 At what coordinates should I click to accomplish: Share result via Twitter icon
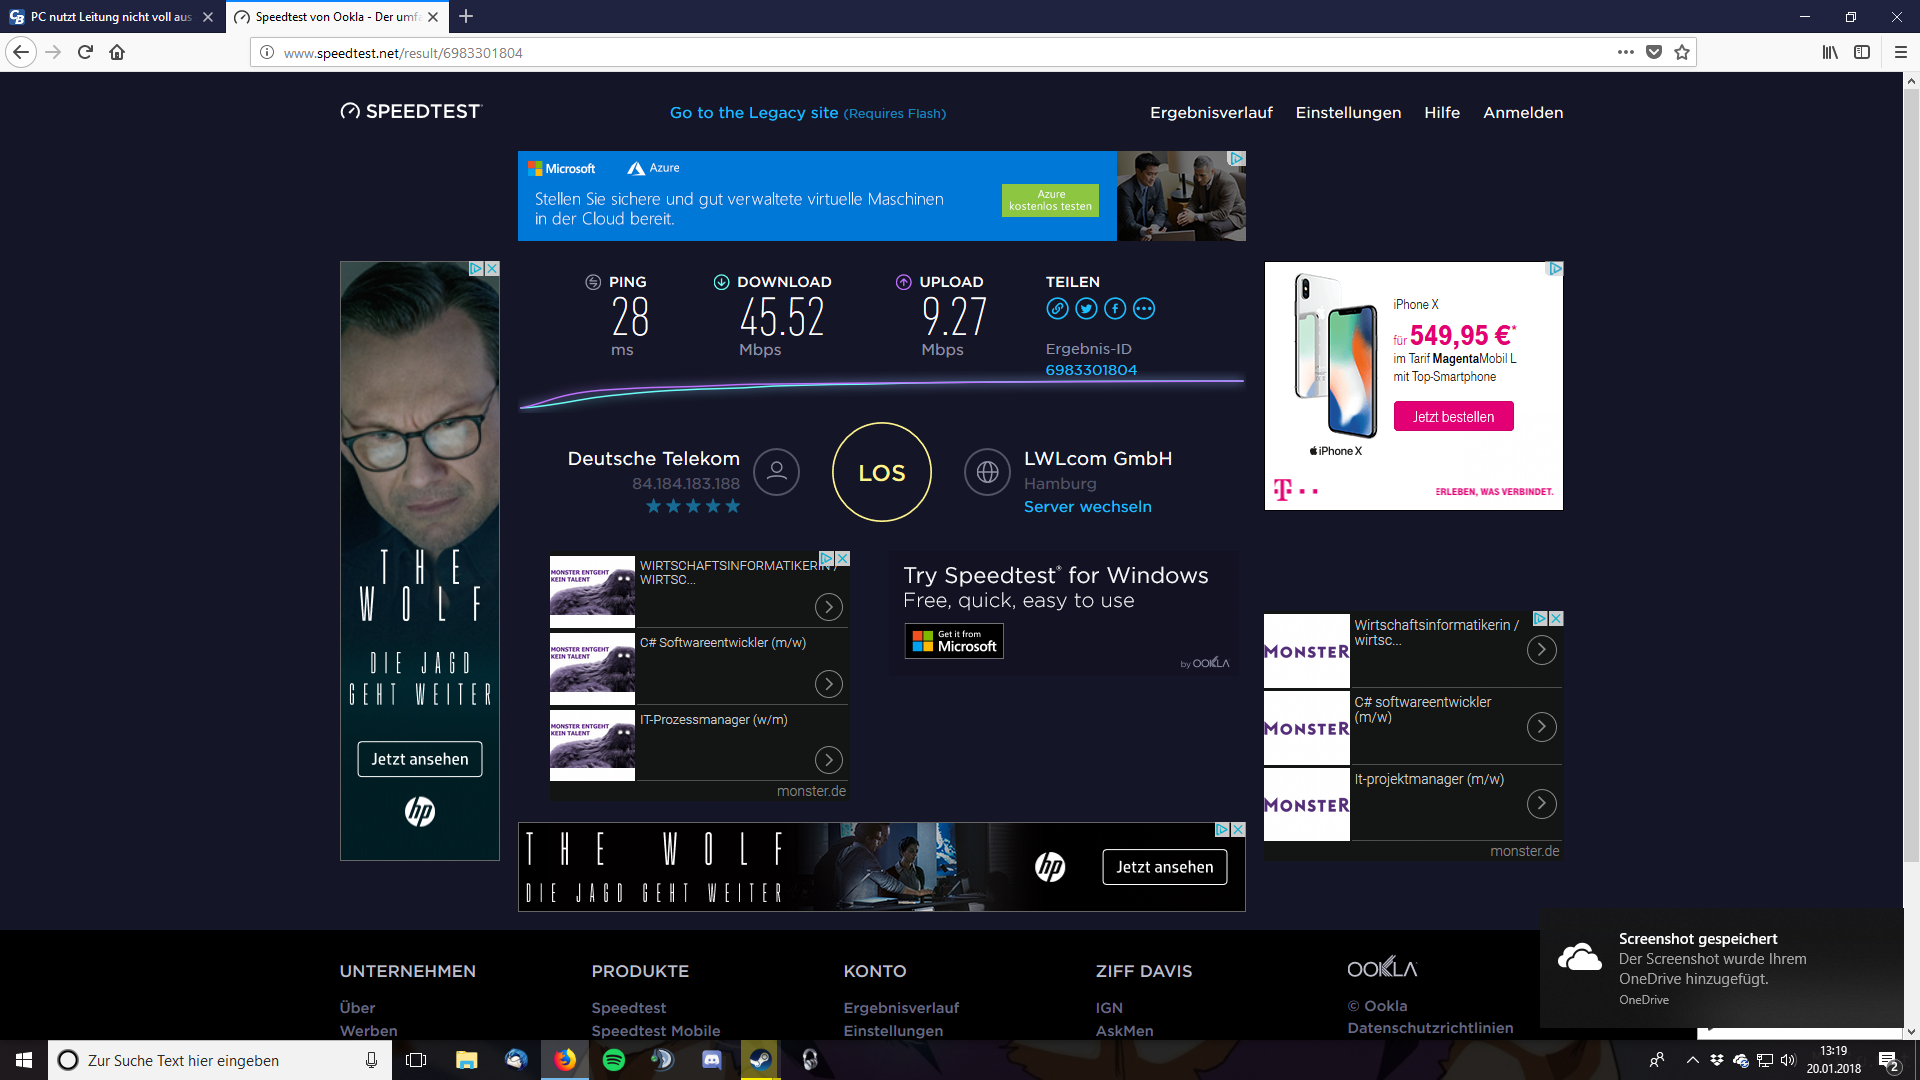tap(1086, 309)
